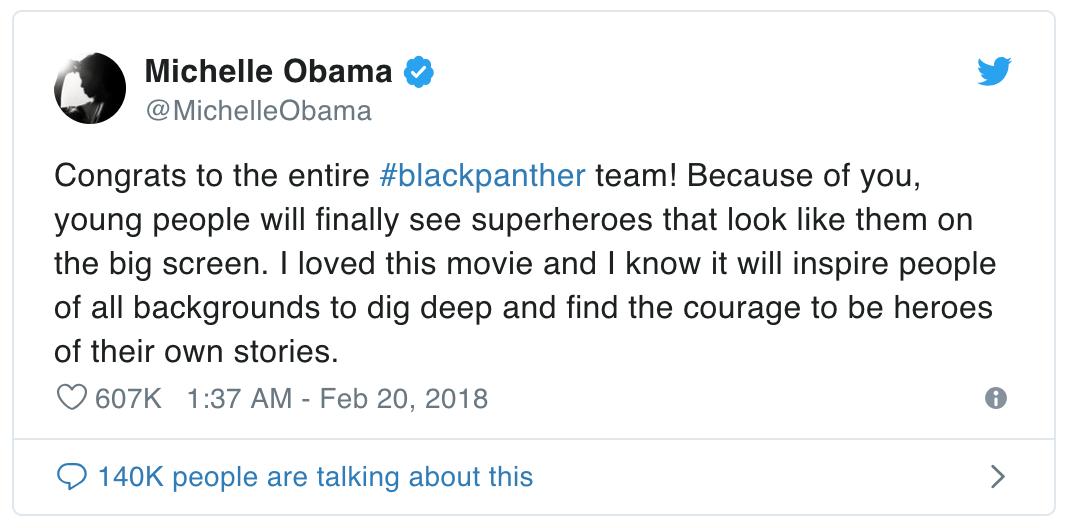The height and width of the screenshot is (528, 1068).
Task: Click the info circle icon
Action: pyautogui.click(x=995, y=399)
